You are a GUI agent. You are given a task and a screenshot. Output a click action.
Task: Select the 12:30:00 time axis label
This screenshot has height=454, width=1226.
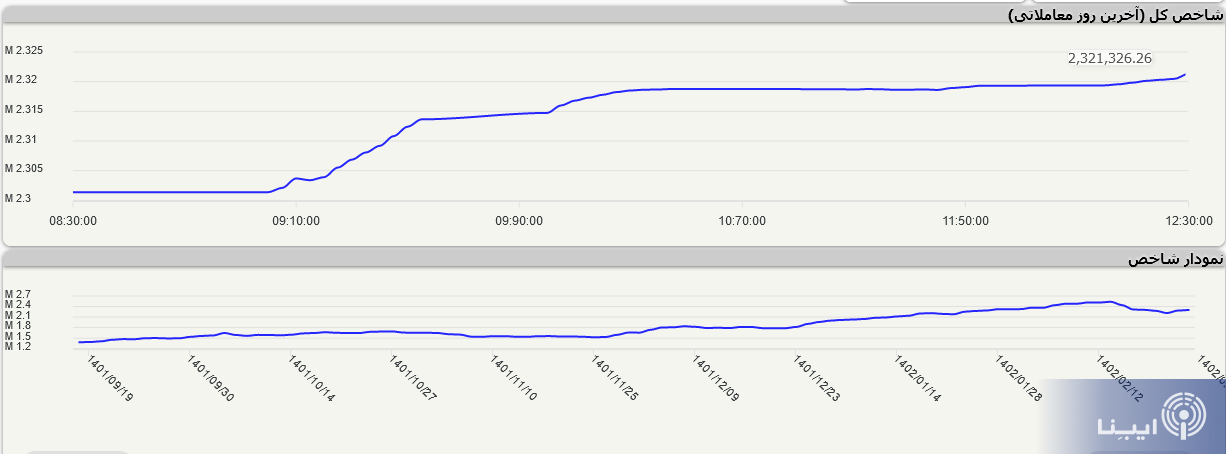pos(1186,220)
